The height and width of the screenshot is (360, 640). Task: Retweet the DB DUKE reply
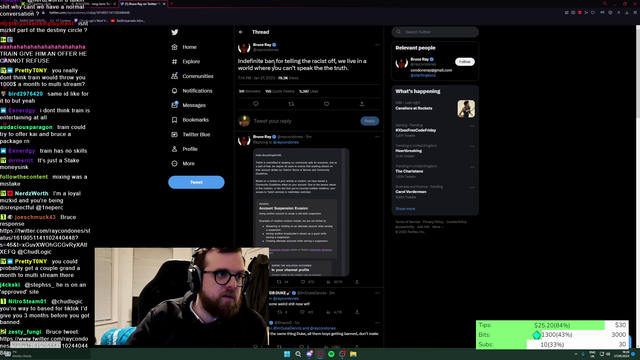(x=280, y=312)
